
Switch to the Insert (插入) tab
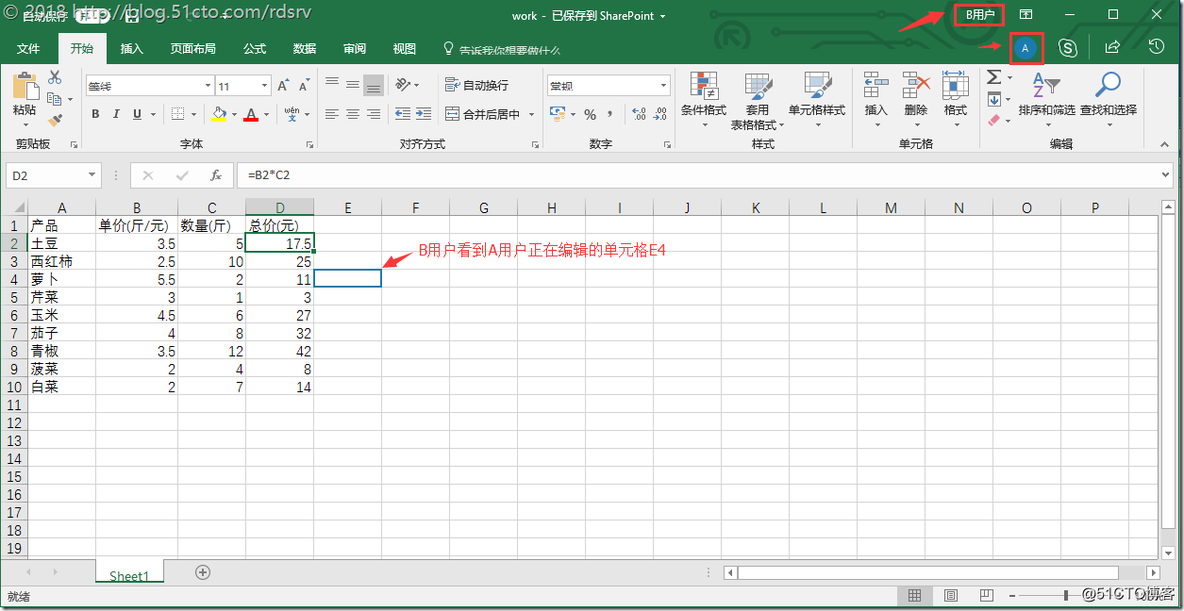point(132,48)
